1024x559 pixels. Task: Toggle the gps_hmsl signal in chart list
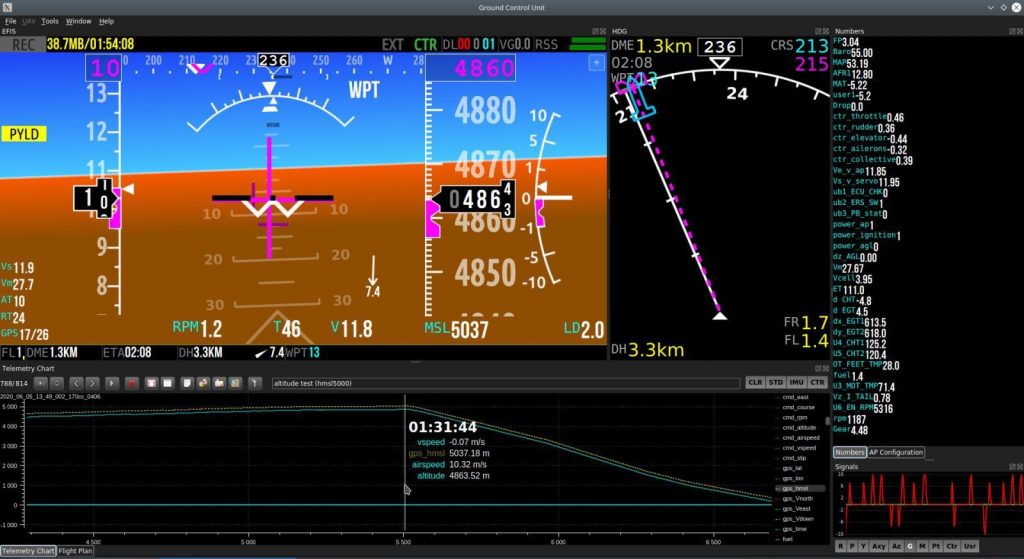pyautogui.click(x=795, y=488)
